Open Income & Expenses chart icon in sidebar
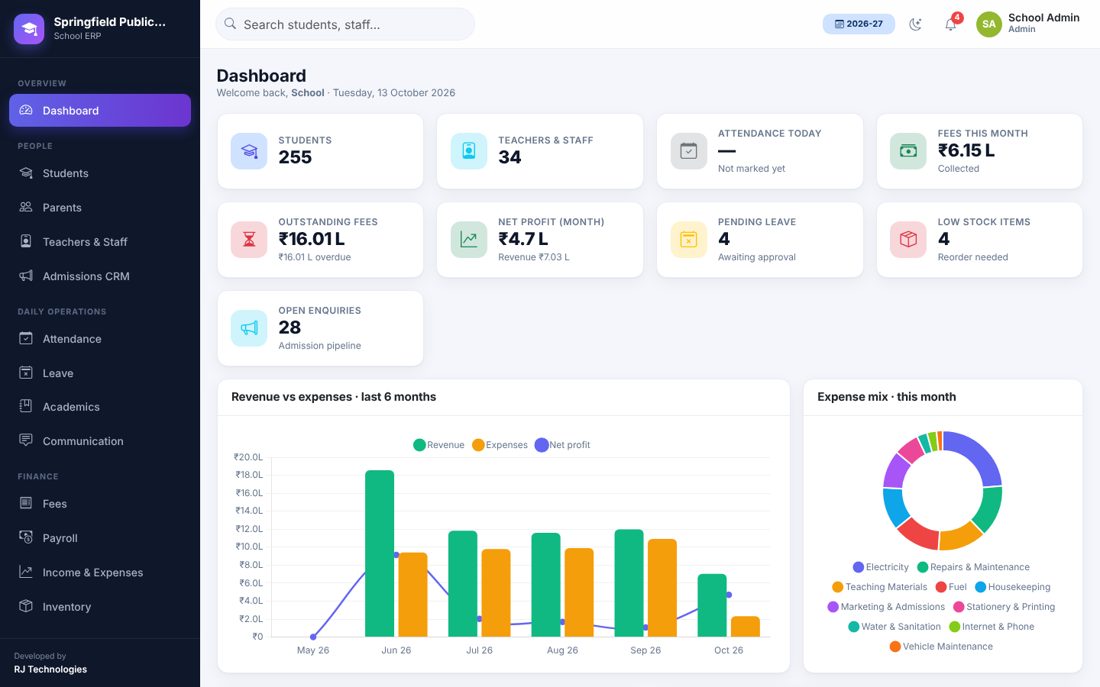The image size is (1100, 687). click(26, 571)
